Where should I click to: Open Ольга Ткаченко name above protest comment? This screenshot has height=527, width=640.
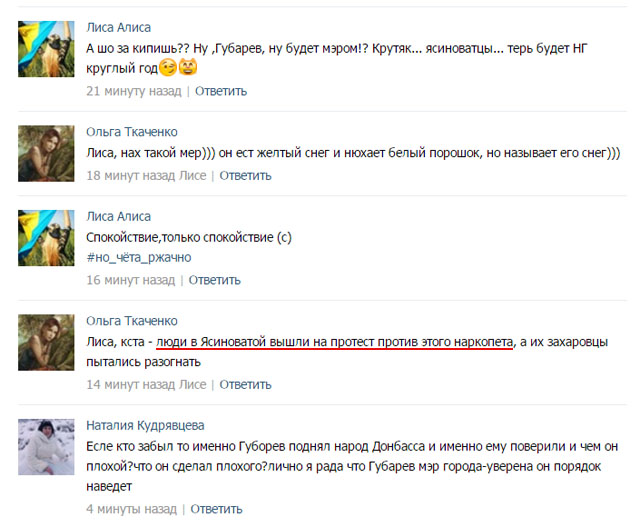pos(132,321)
